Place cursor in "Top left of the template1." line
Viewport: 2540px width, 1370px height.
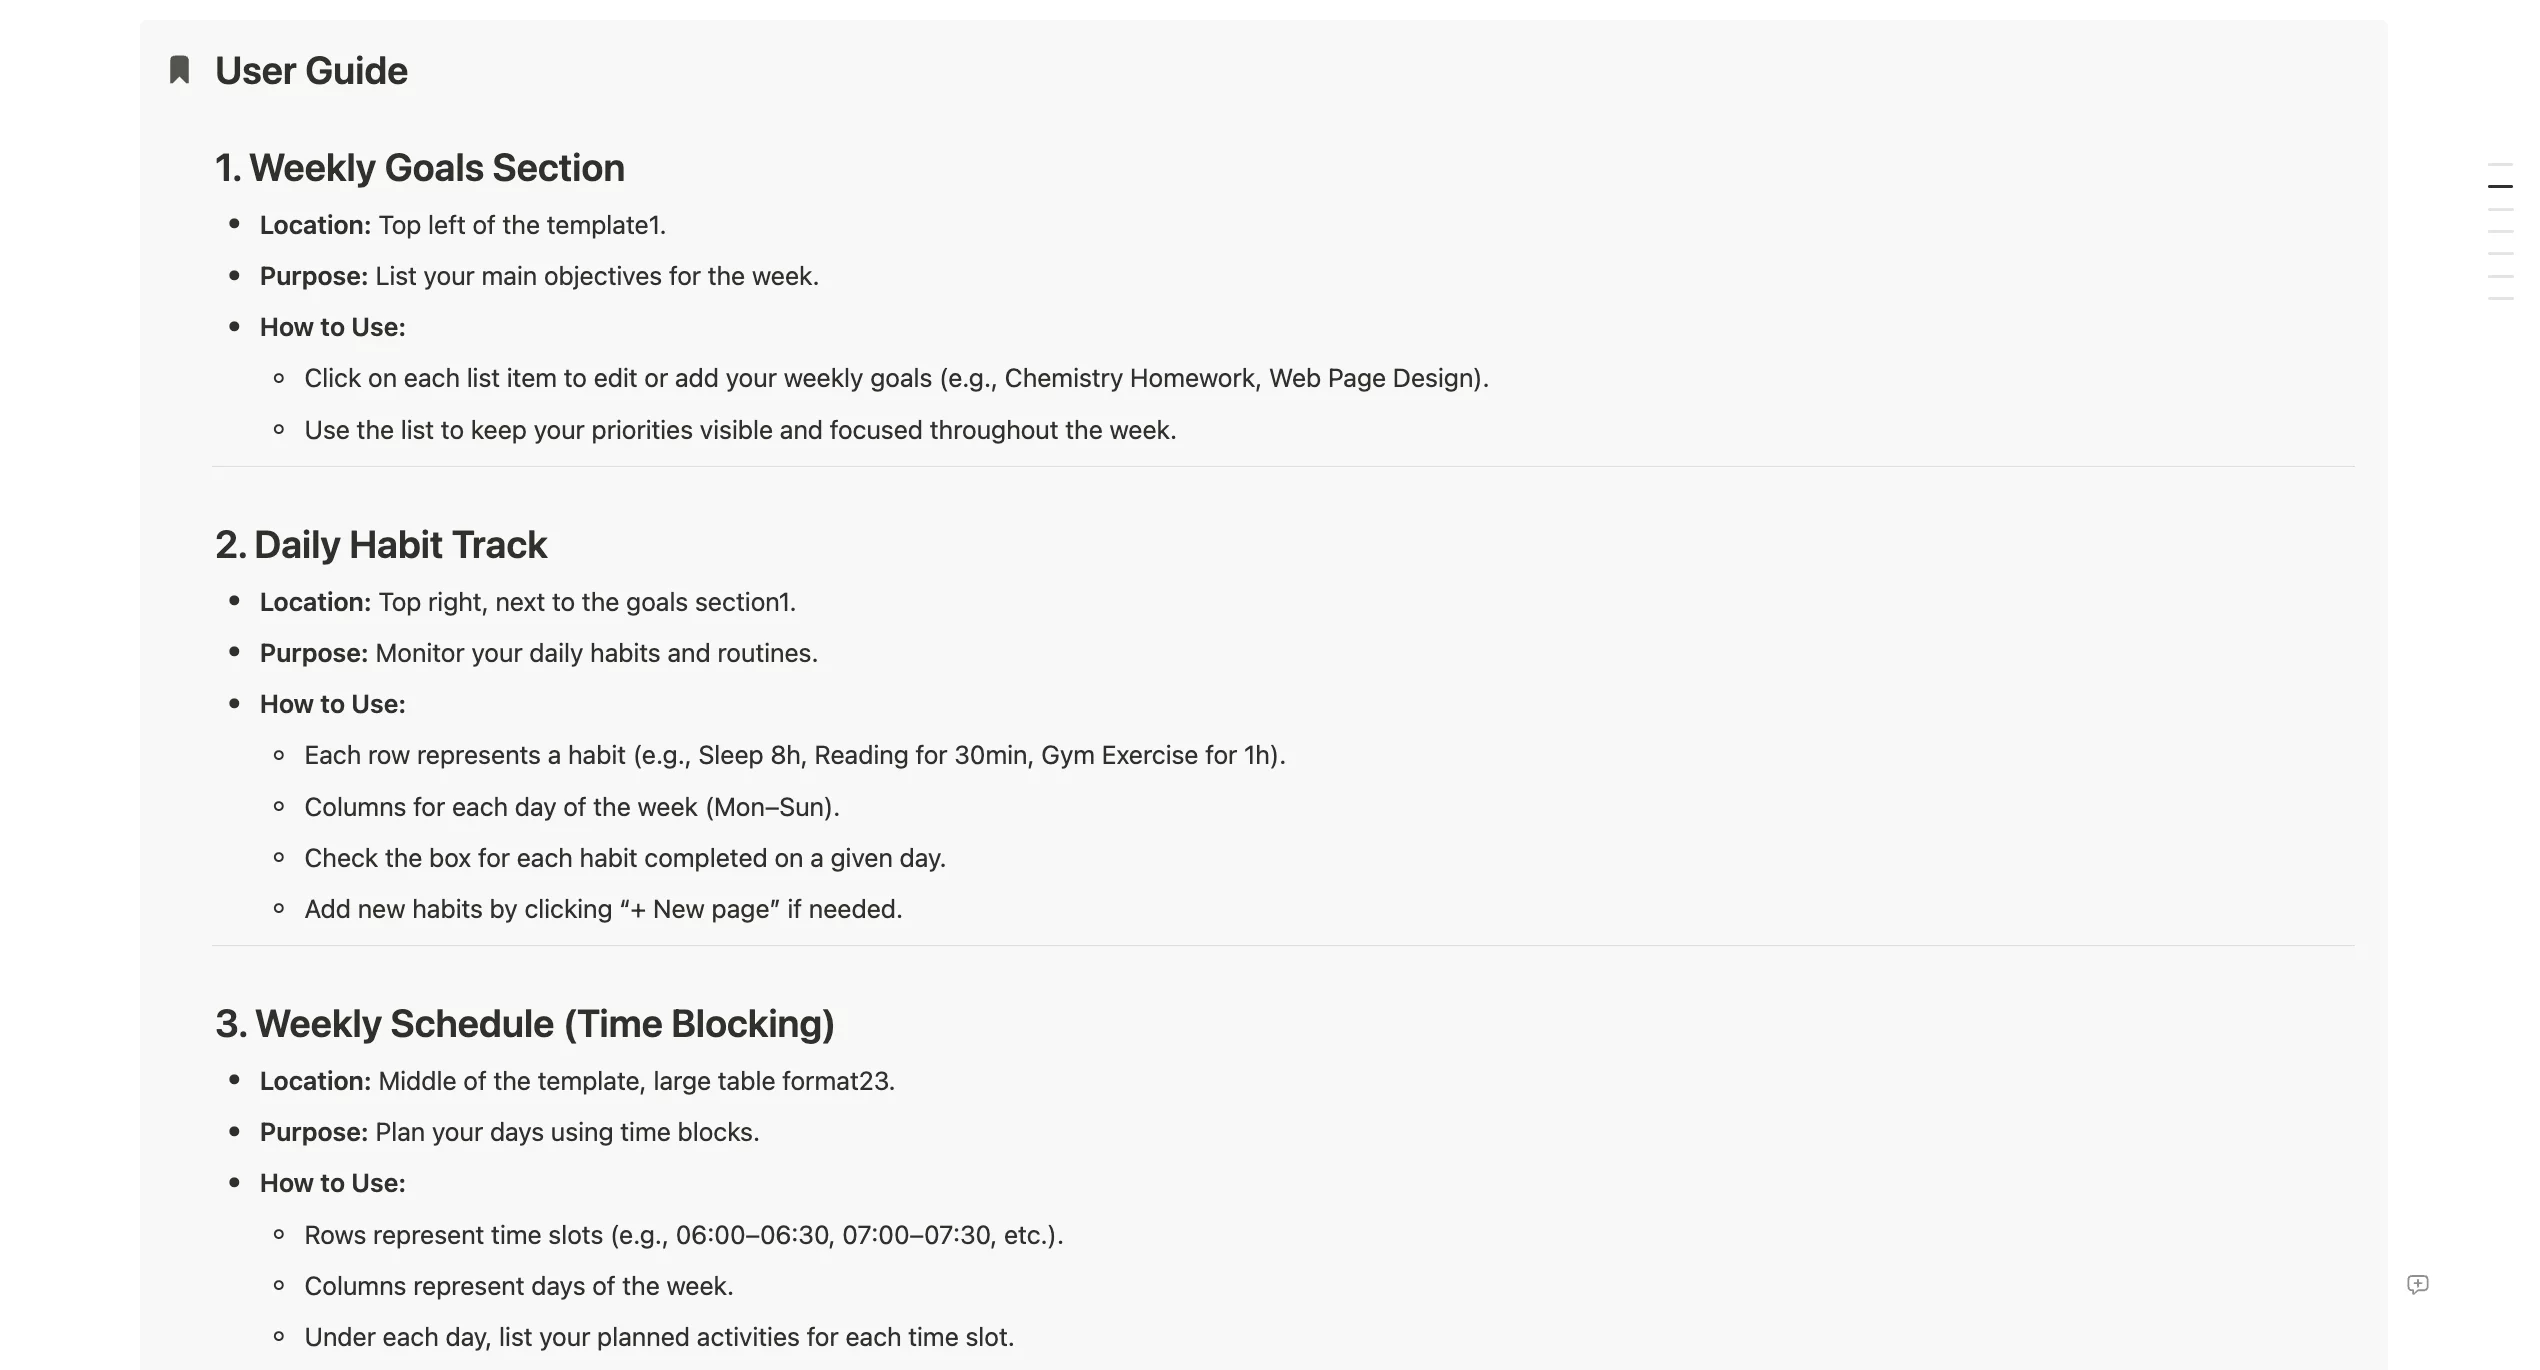pyautogui.click(x=521, y=226)
